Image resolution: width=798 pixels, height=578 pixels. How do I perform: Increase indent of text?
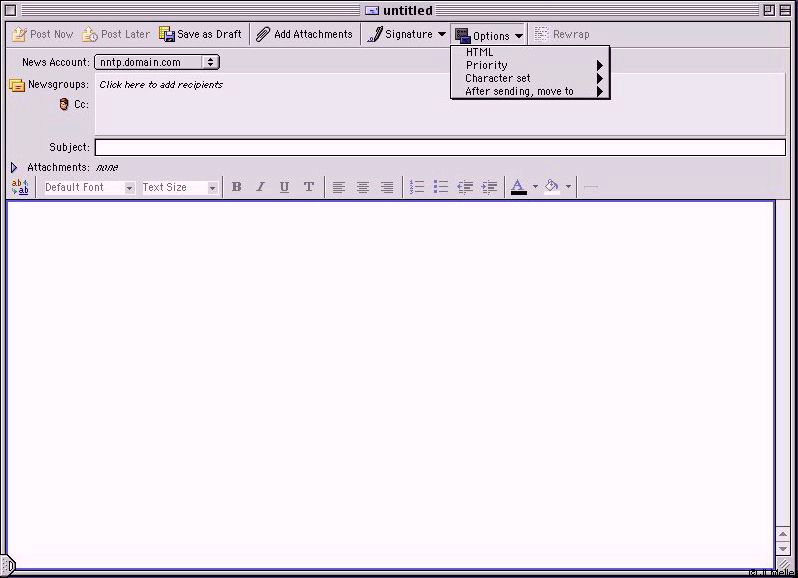(489, 187)
